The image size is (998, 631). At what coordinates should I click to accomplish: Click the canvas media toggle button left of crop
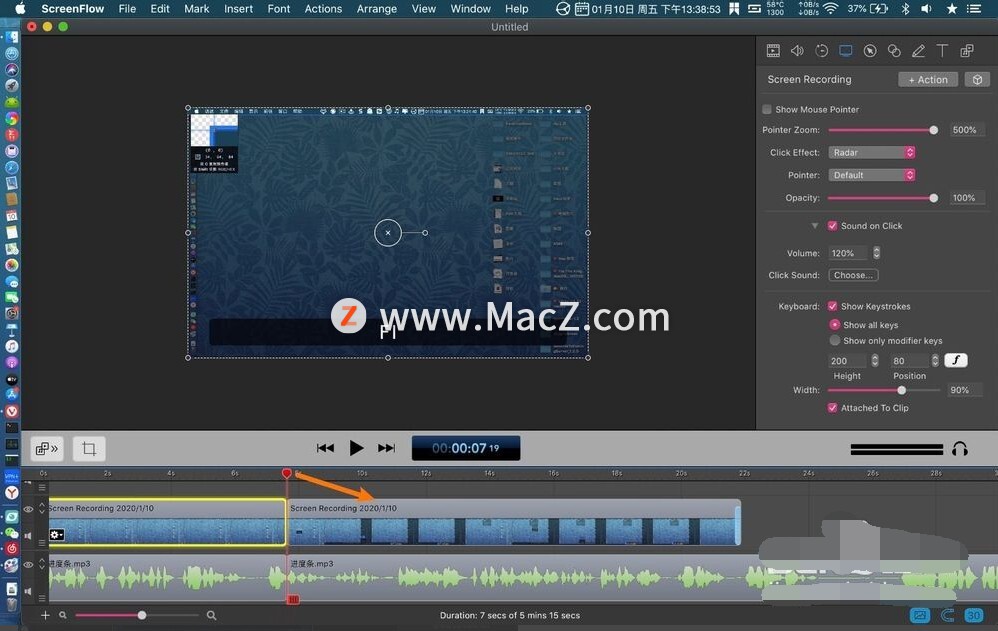coord(46,449)
